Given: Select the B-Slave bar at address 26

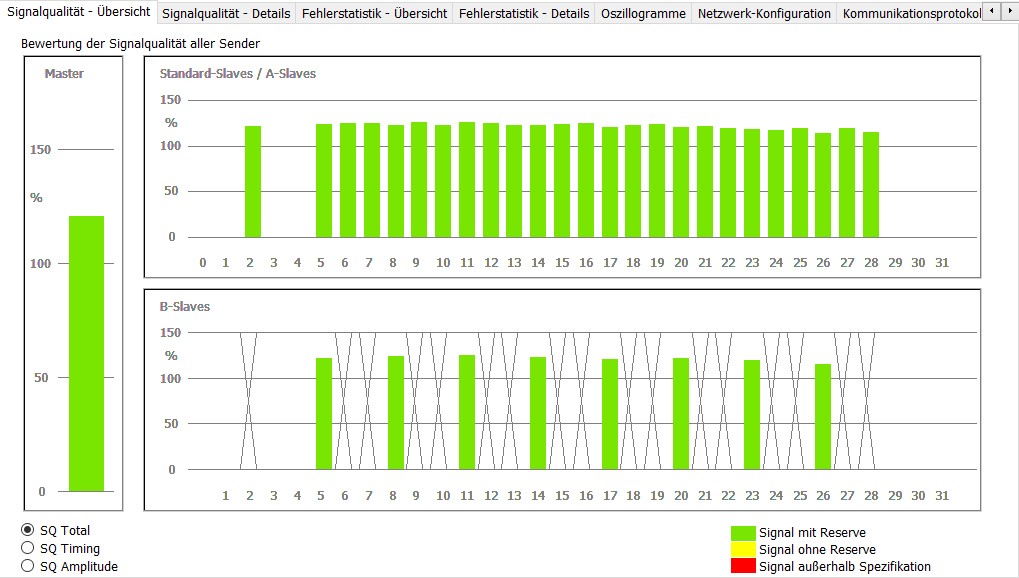Looking at the screenshot, I should click(823, 416).
